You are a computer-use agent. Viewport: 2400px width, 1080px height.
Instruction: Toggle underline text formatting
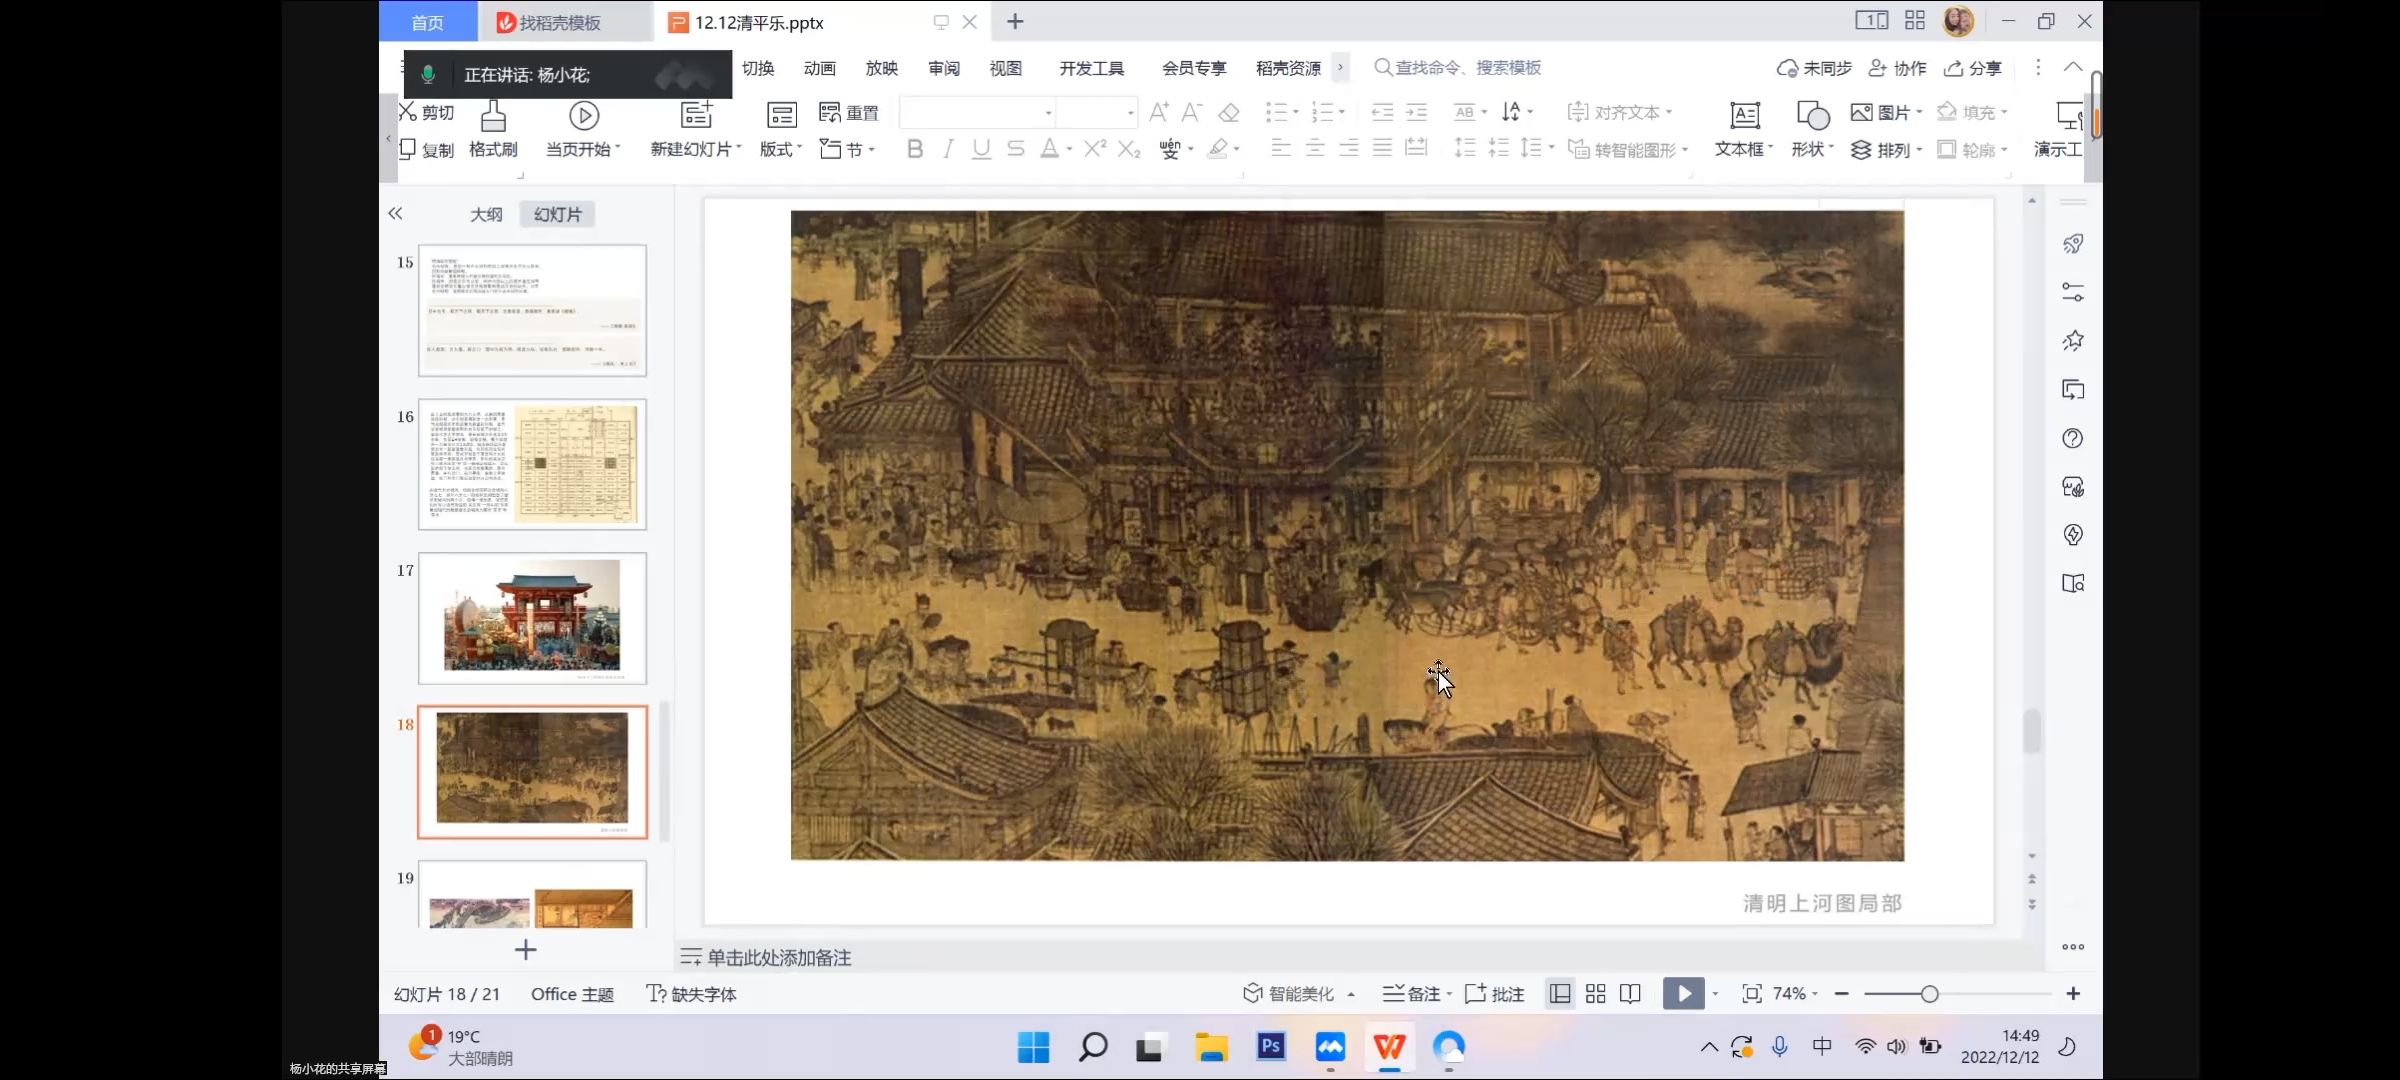(x=981, y=149)
